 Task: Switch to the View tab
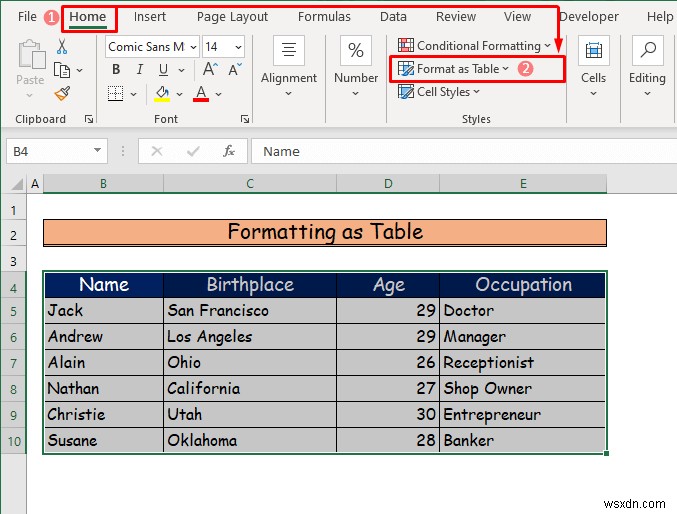517,16
